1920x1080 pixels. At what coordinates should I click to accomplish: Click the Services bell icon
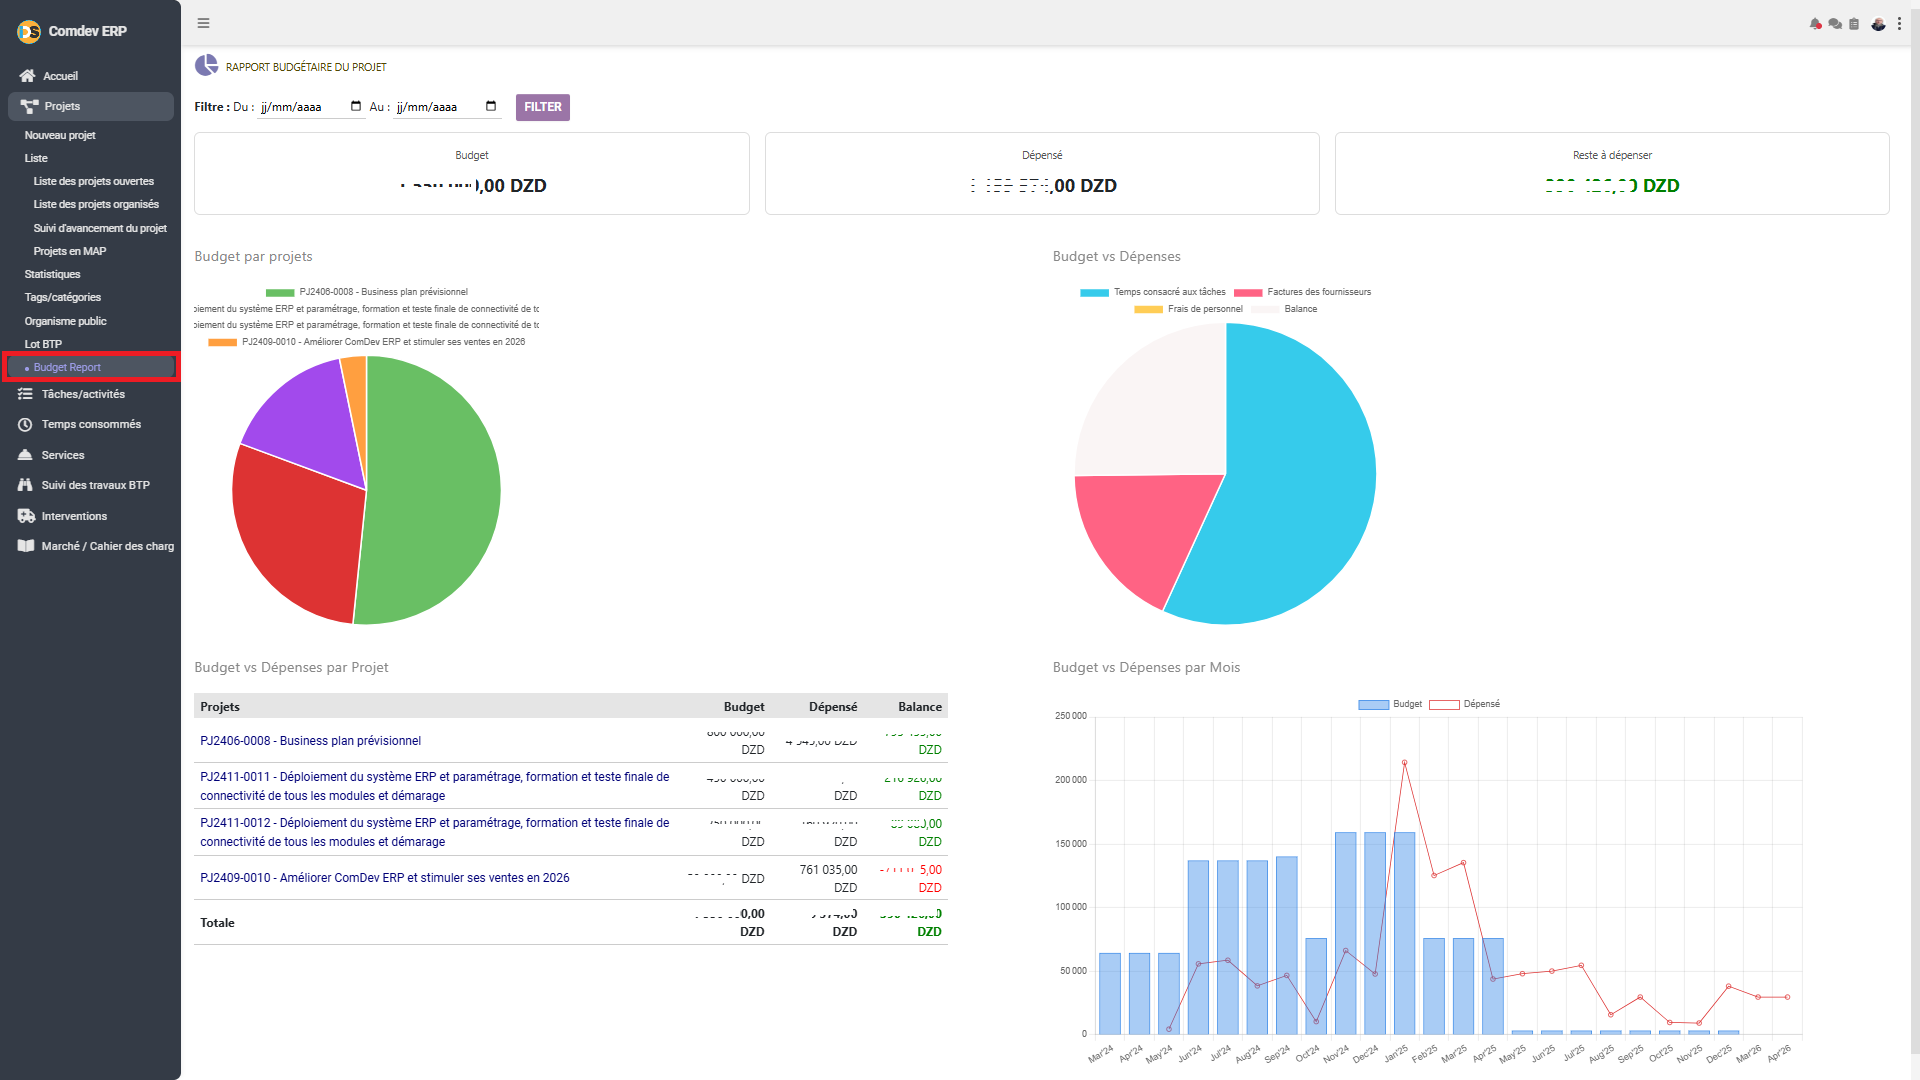pos(25,455)
